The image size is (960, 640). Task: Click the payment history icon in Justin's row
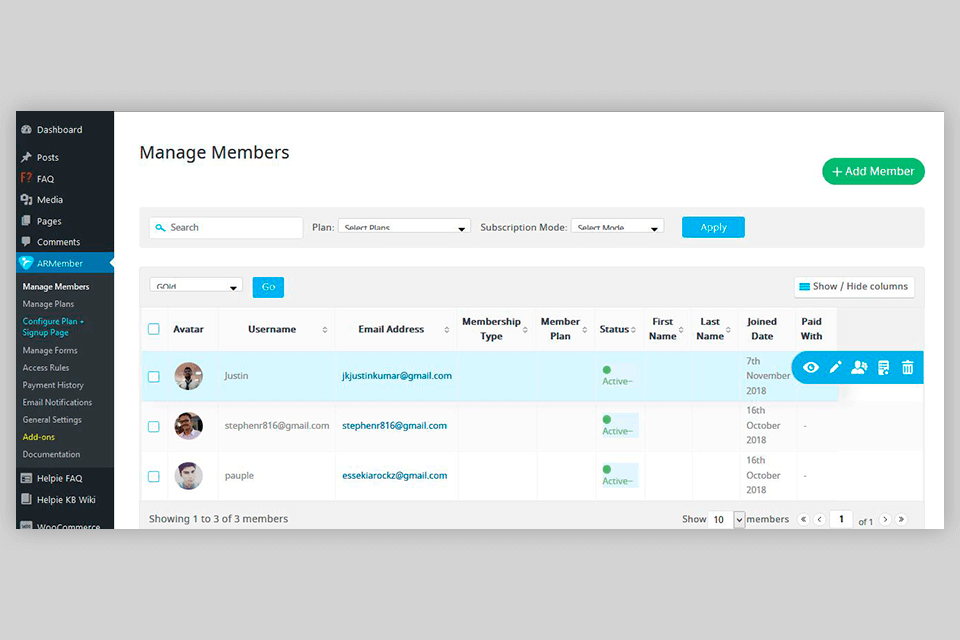(884, 368)
